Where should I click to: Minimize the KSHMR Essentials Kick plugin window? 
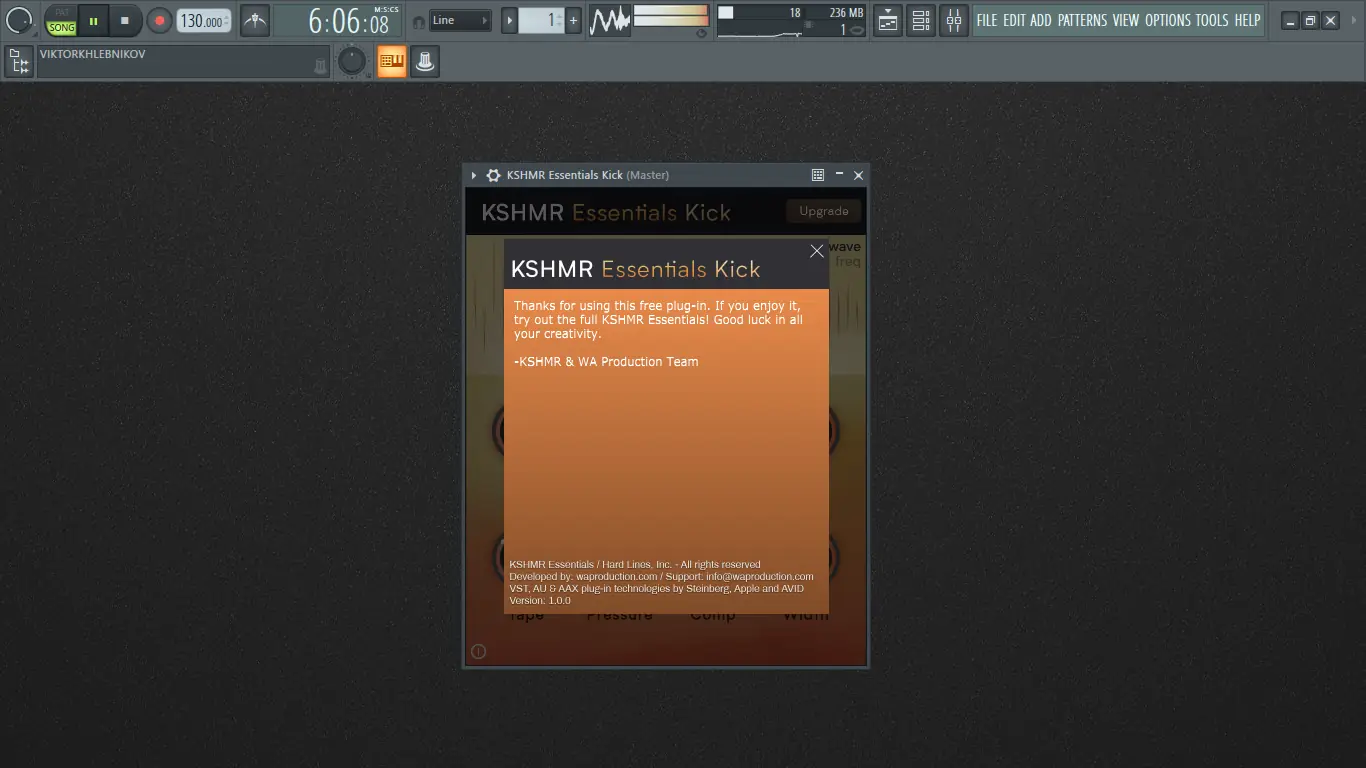839,175
